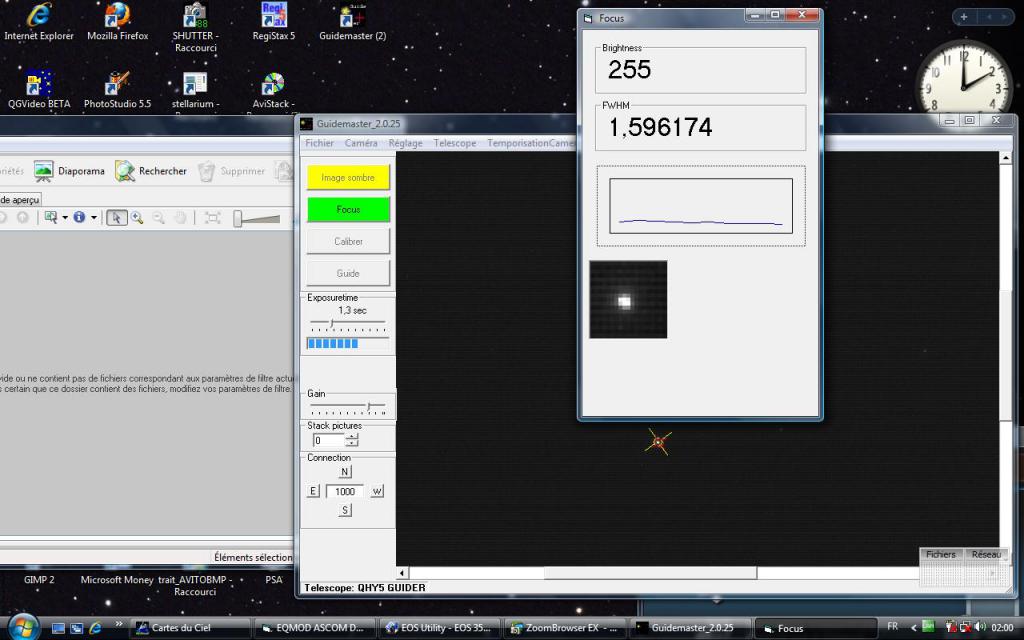1024x640 pixels.
Task: Click the Guide button
Action: tap(348, 273)
